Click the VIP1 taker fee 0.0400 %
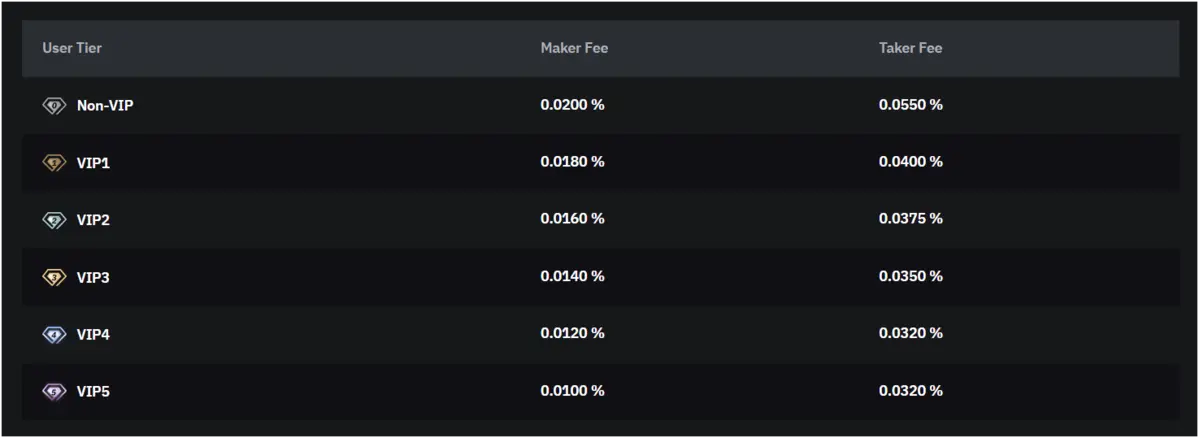Screen dimensions: 1199x438 point(910,162)
